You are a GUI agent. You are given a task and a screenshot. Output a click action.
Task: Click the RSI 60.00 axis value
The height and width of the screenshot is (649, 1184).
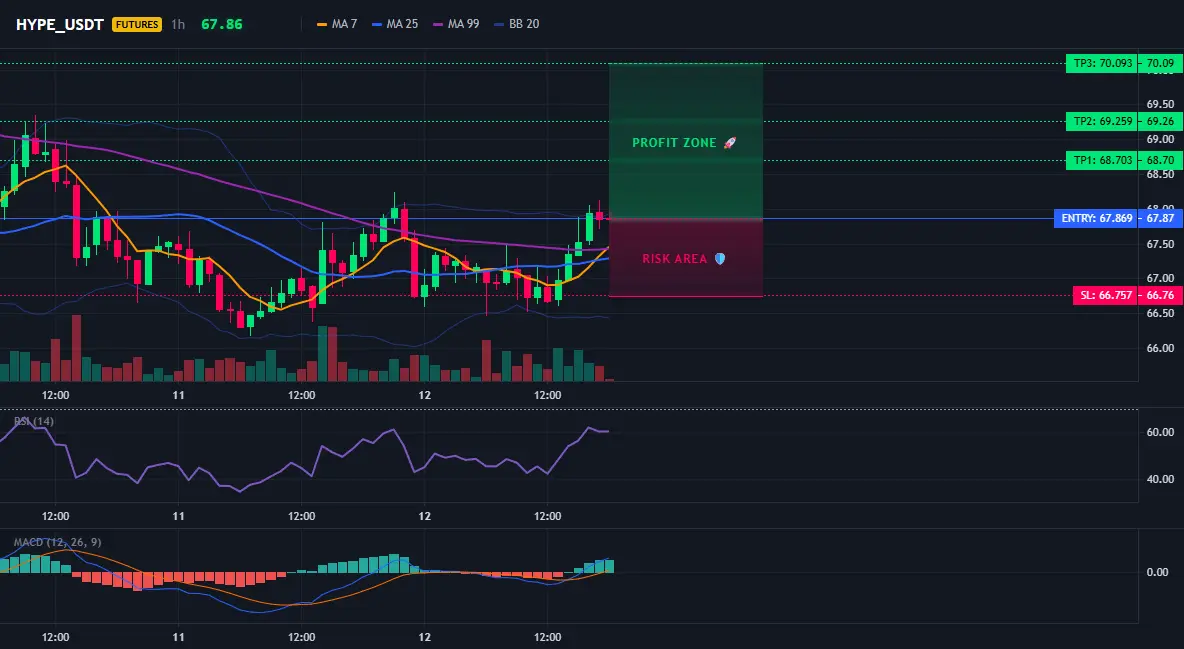click(1160, 432)
